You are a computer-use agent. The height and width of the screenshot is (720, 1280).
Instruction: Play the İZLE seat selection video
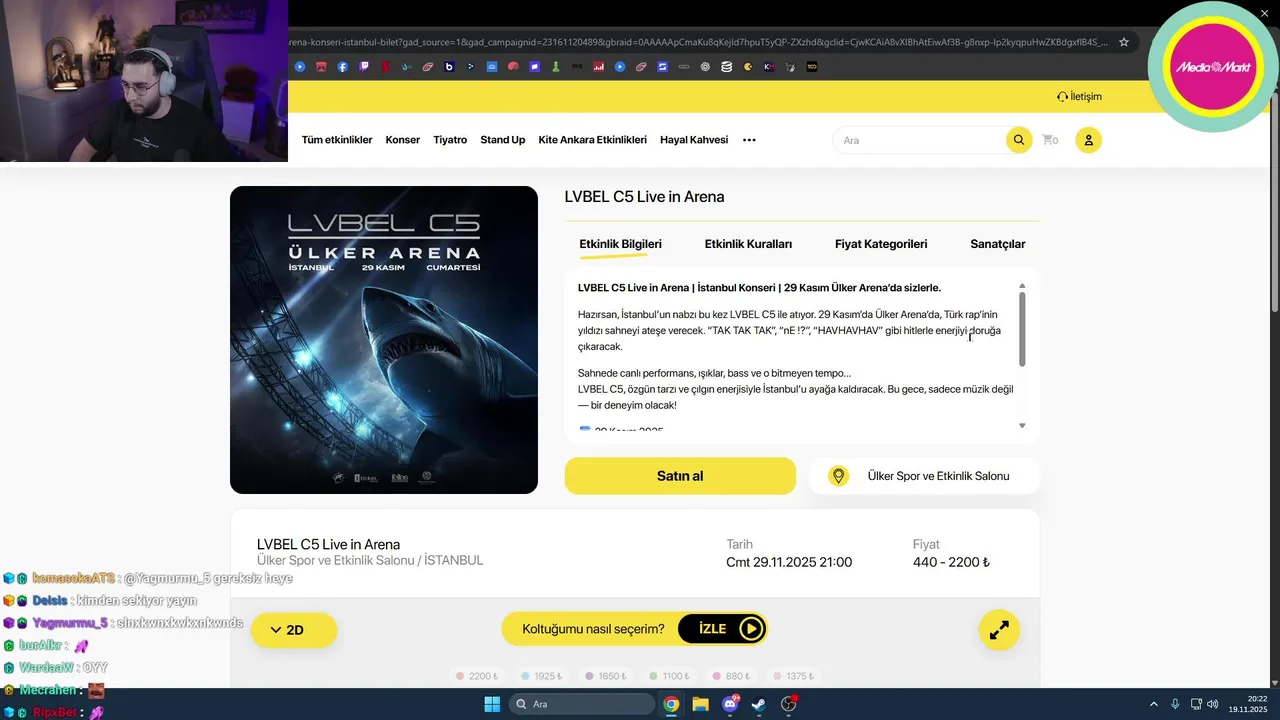point(722,629)
